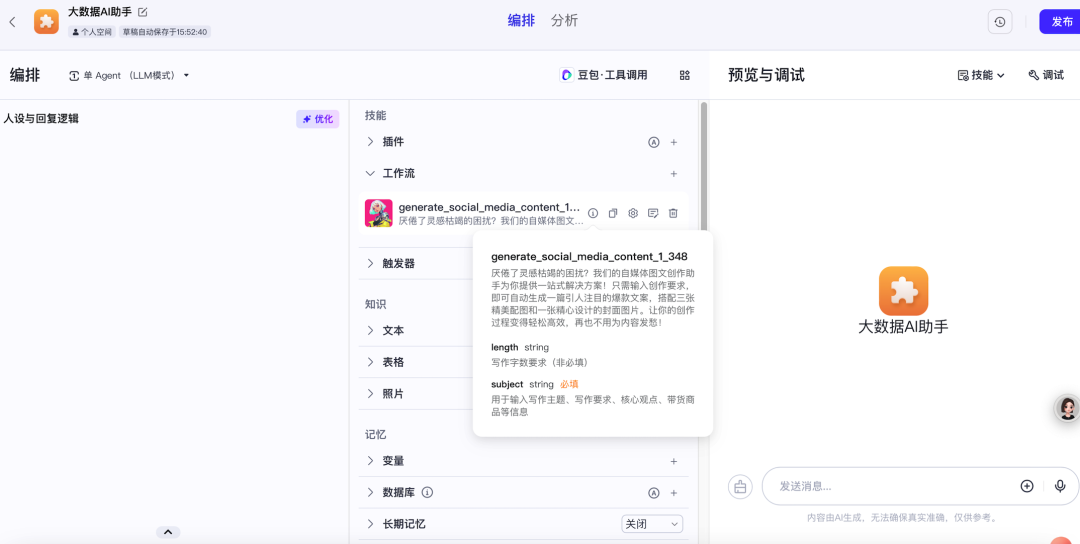
Task: Collapse the 工作流 section
Action: click(371, 174)
